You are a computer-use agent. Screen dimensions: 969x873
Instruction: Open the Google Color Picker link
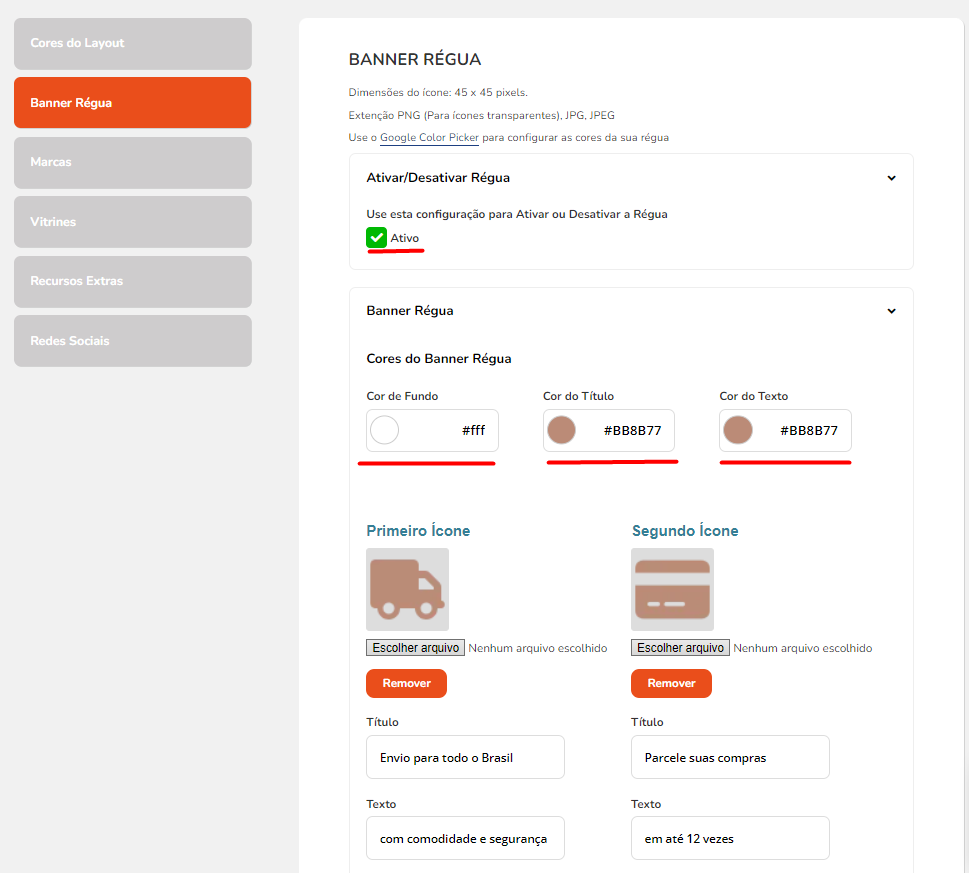(x=429, y=137)
